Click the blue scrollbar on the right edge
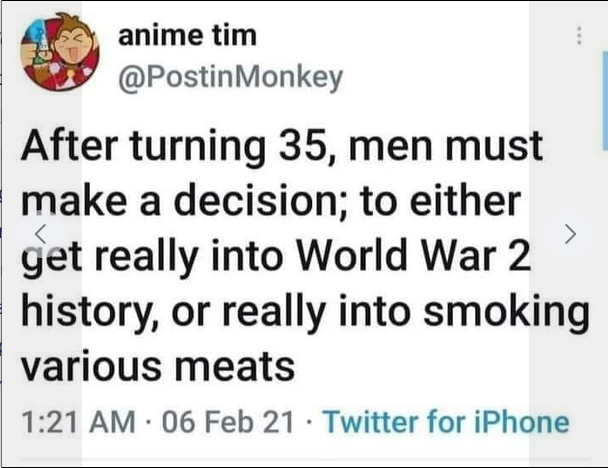608x468 pixels. [x=604, y=100]
